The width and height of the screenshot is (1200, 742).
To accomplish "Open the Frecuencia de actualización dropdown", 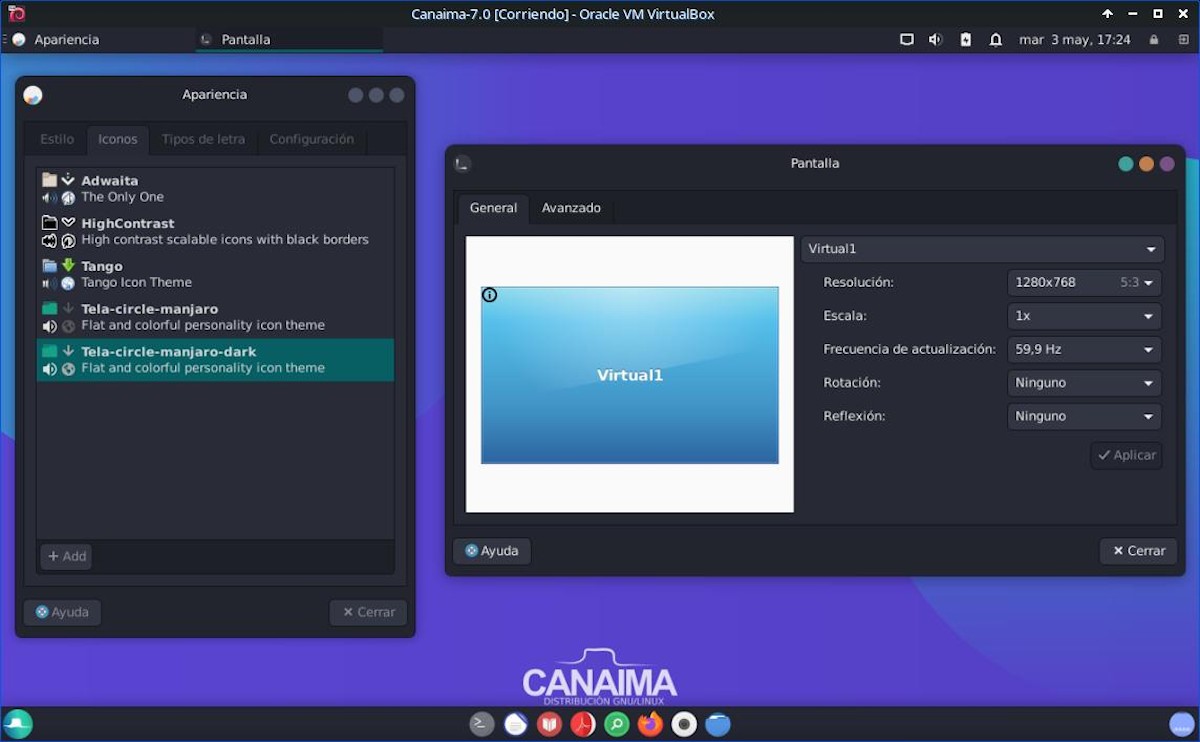I will point(1084,350).
